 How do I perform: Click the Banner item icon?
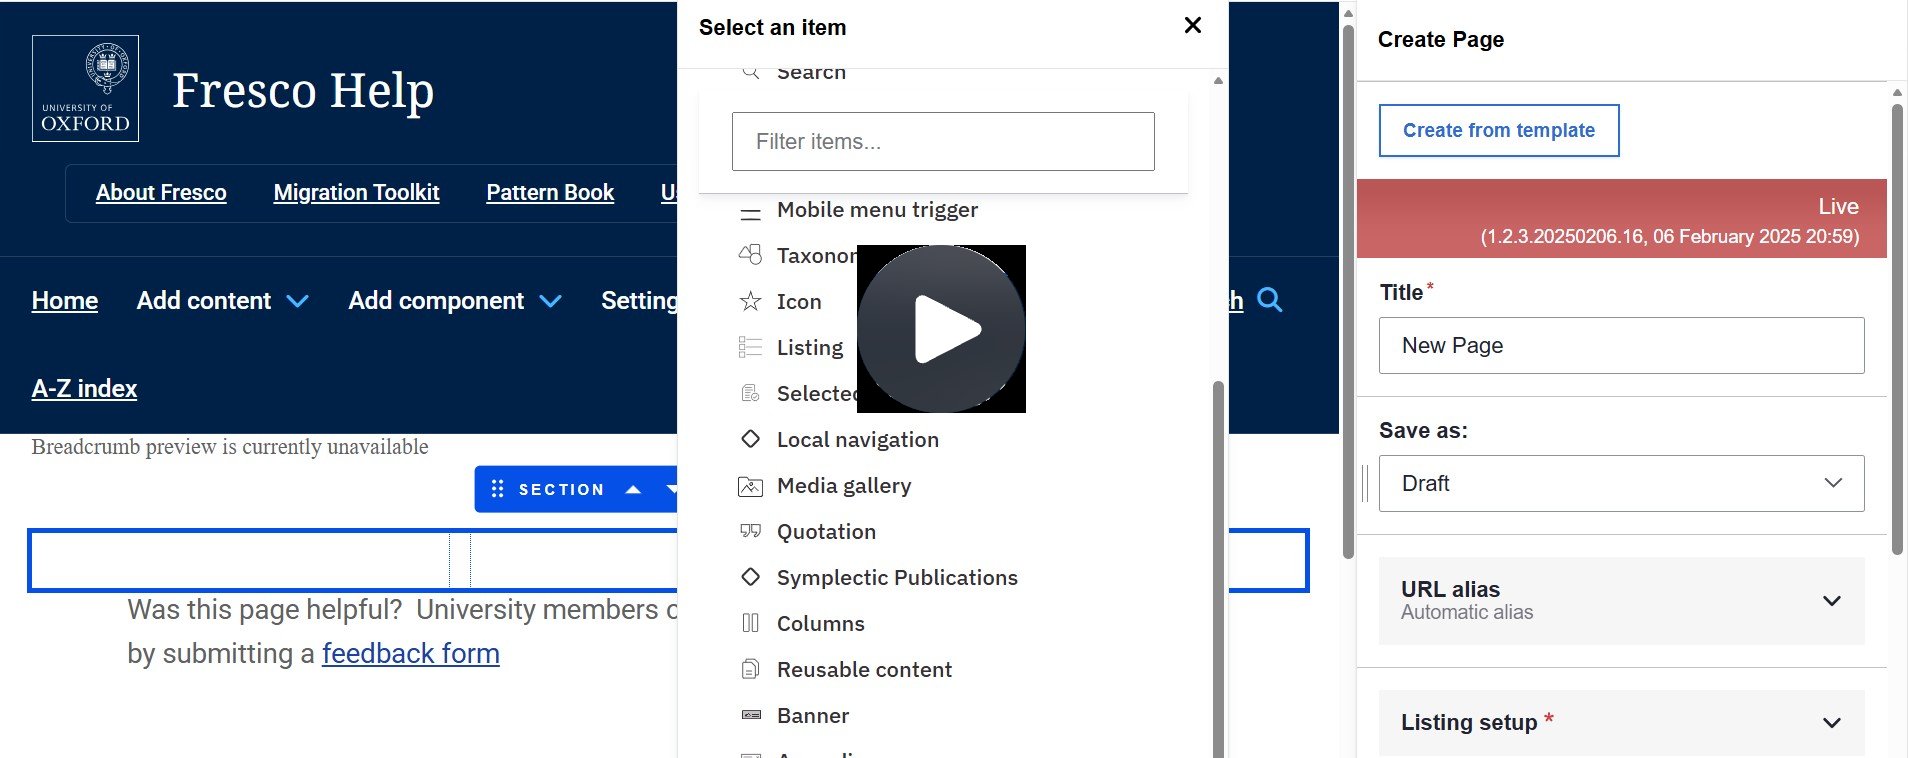750,715
